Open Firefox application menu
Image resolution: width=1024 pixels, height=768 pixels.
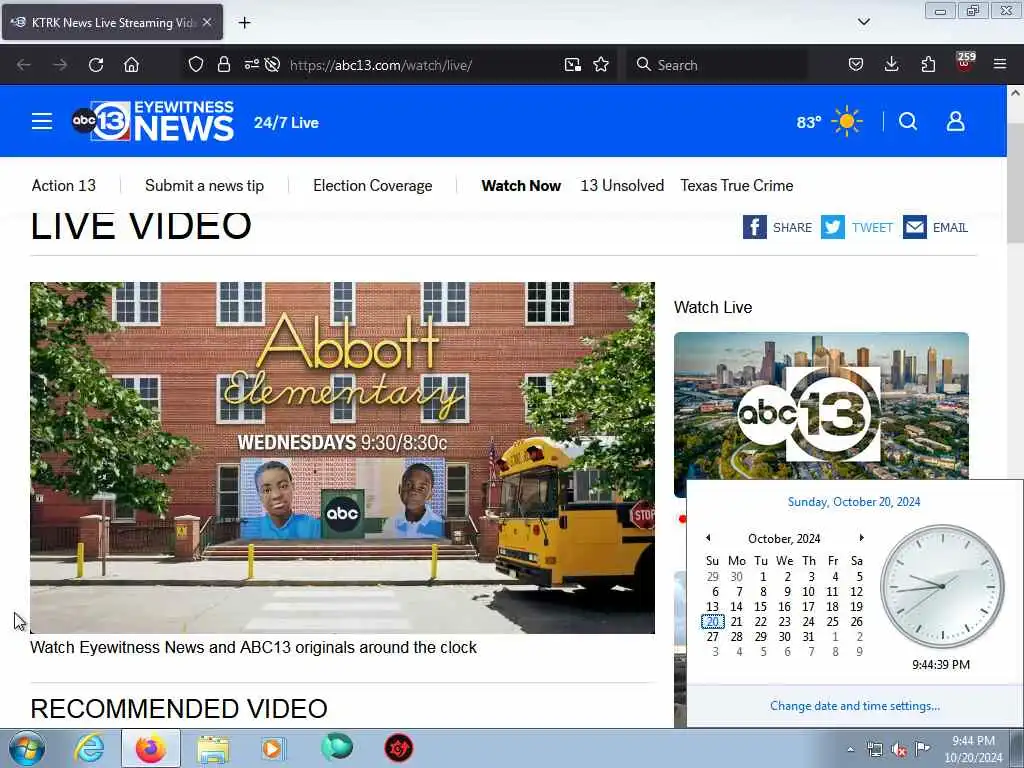coord(1000,64)
